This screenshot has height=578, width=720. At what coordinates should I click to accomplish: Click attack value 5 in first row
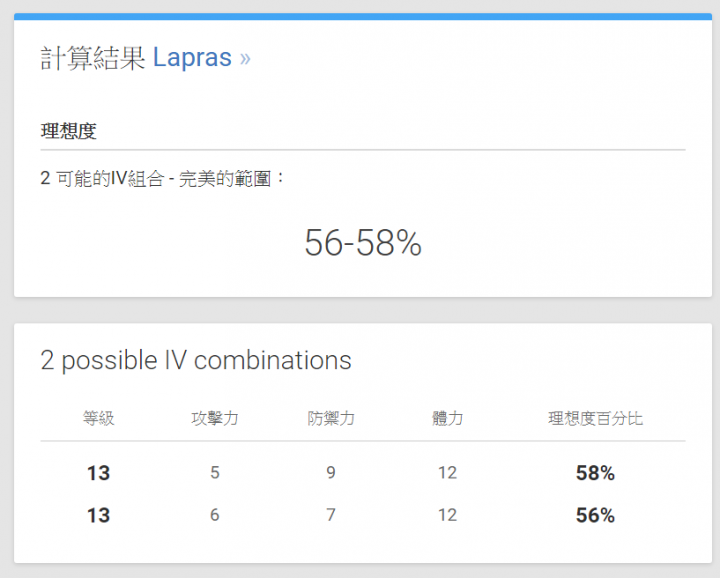tap(215, 473)
